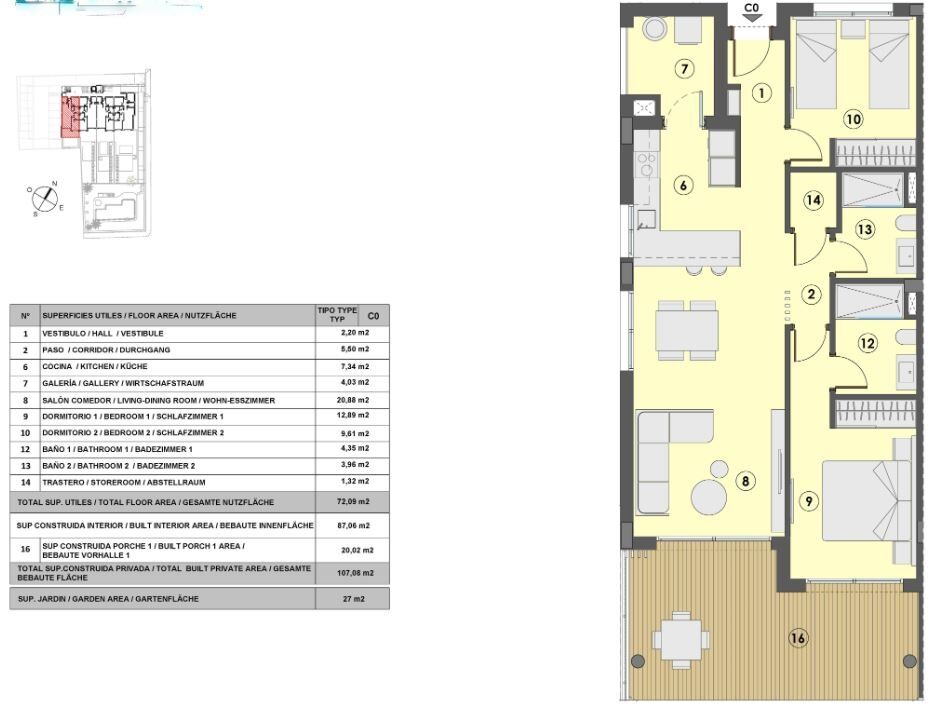Click the '20,02 m2' porch area value
The image size is (929, 717).
pyautogui.click(x=357, y=550)
